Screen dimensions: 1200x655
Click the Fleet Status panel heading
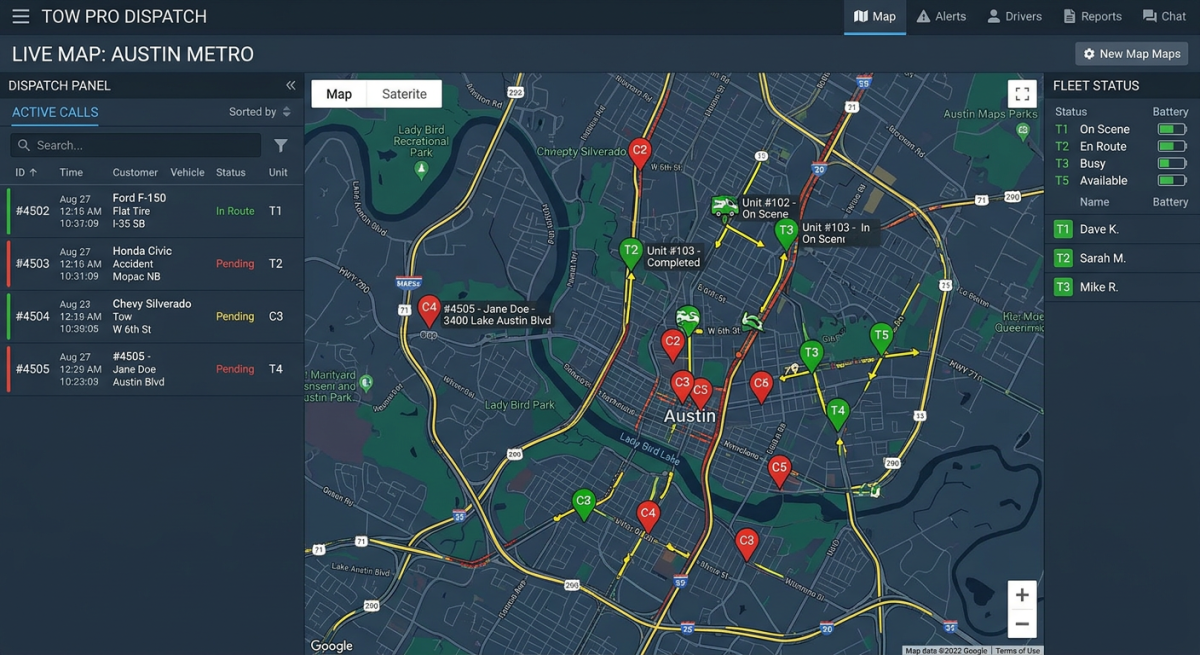1096,86
